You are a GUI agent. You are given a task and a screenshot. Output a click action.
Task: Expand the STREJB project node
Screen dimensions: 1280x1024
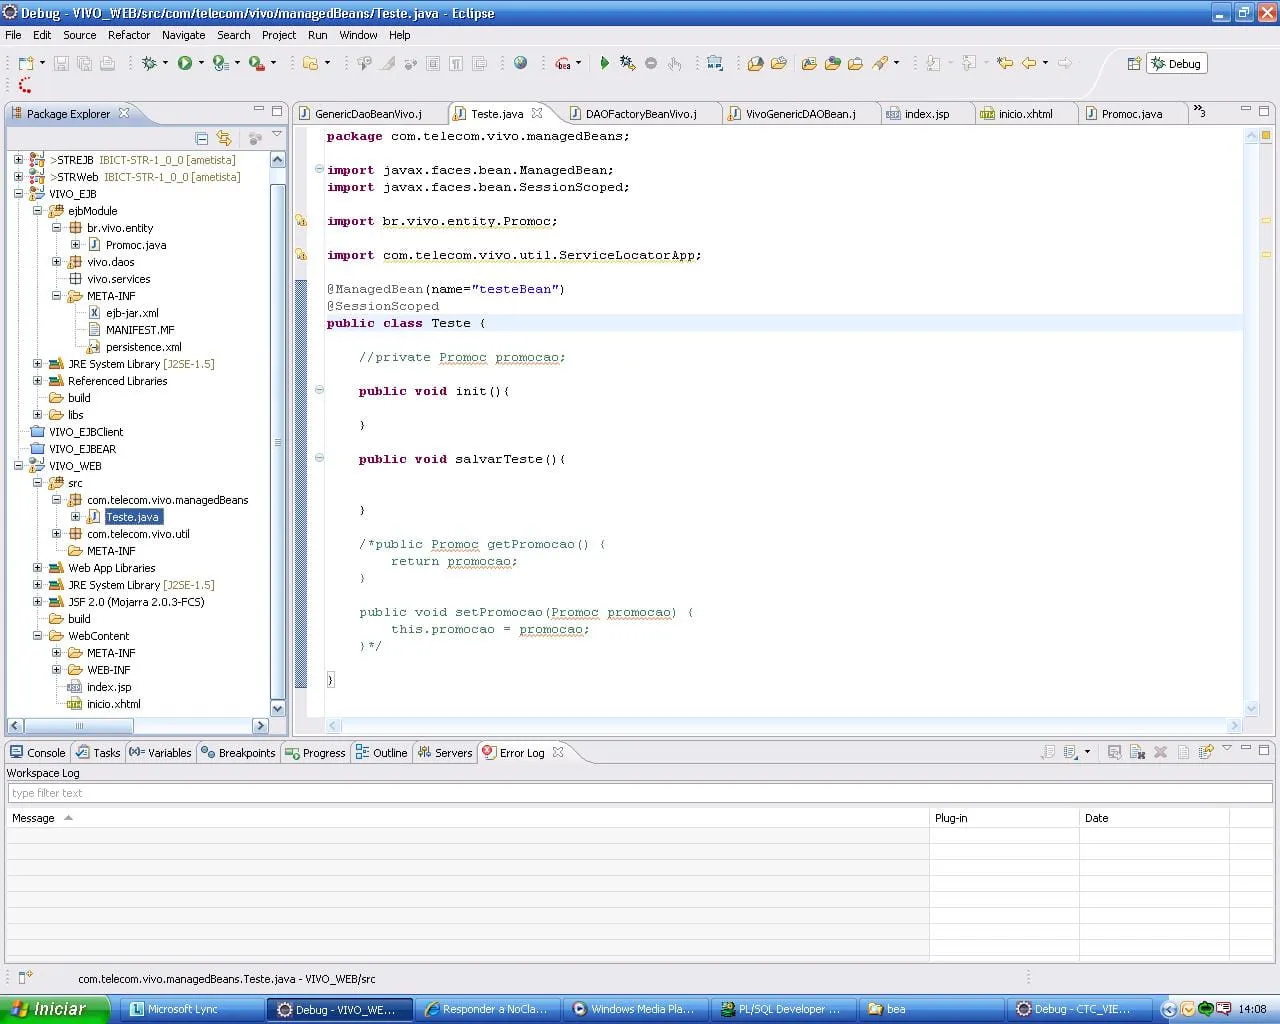point(18,160)
